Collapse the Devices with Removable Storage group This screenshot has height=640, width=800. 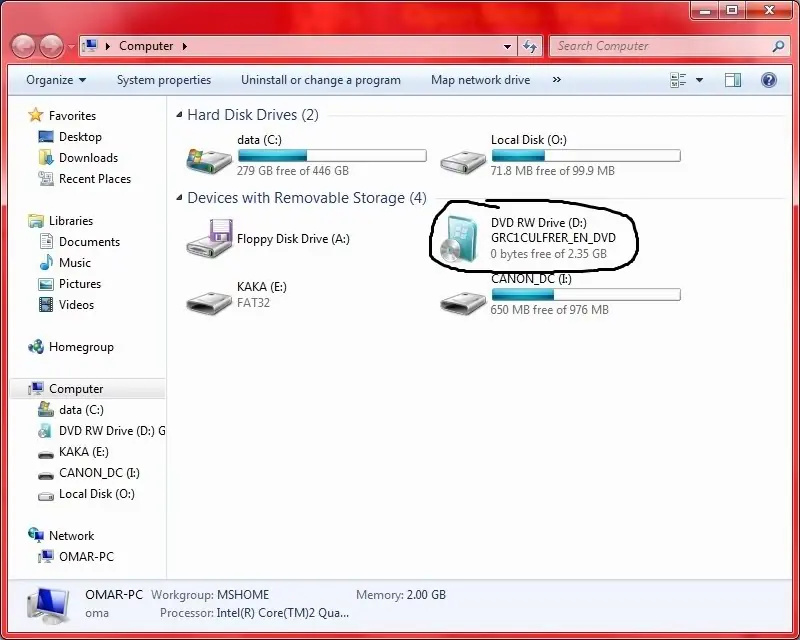pos(178,198)
